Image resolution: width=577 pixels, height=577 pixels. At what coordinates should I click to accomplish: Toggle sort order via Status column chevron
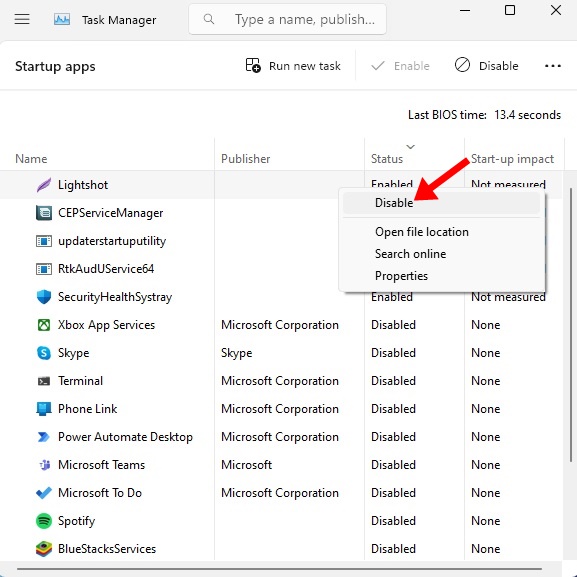tap(410, 147)
